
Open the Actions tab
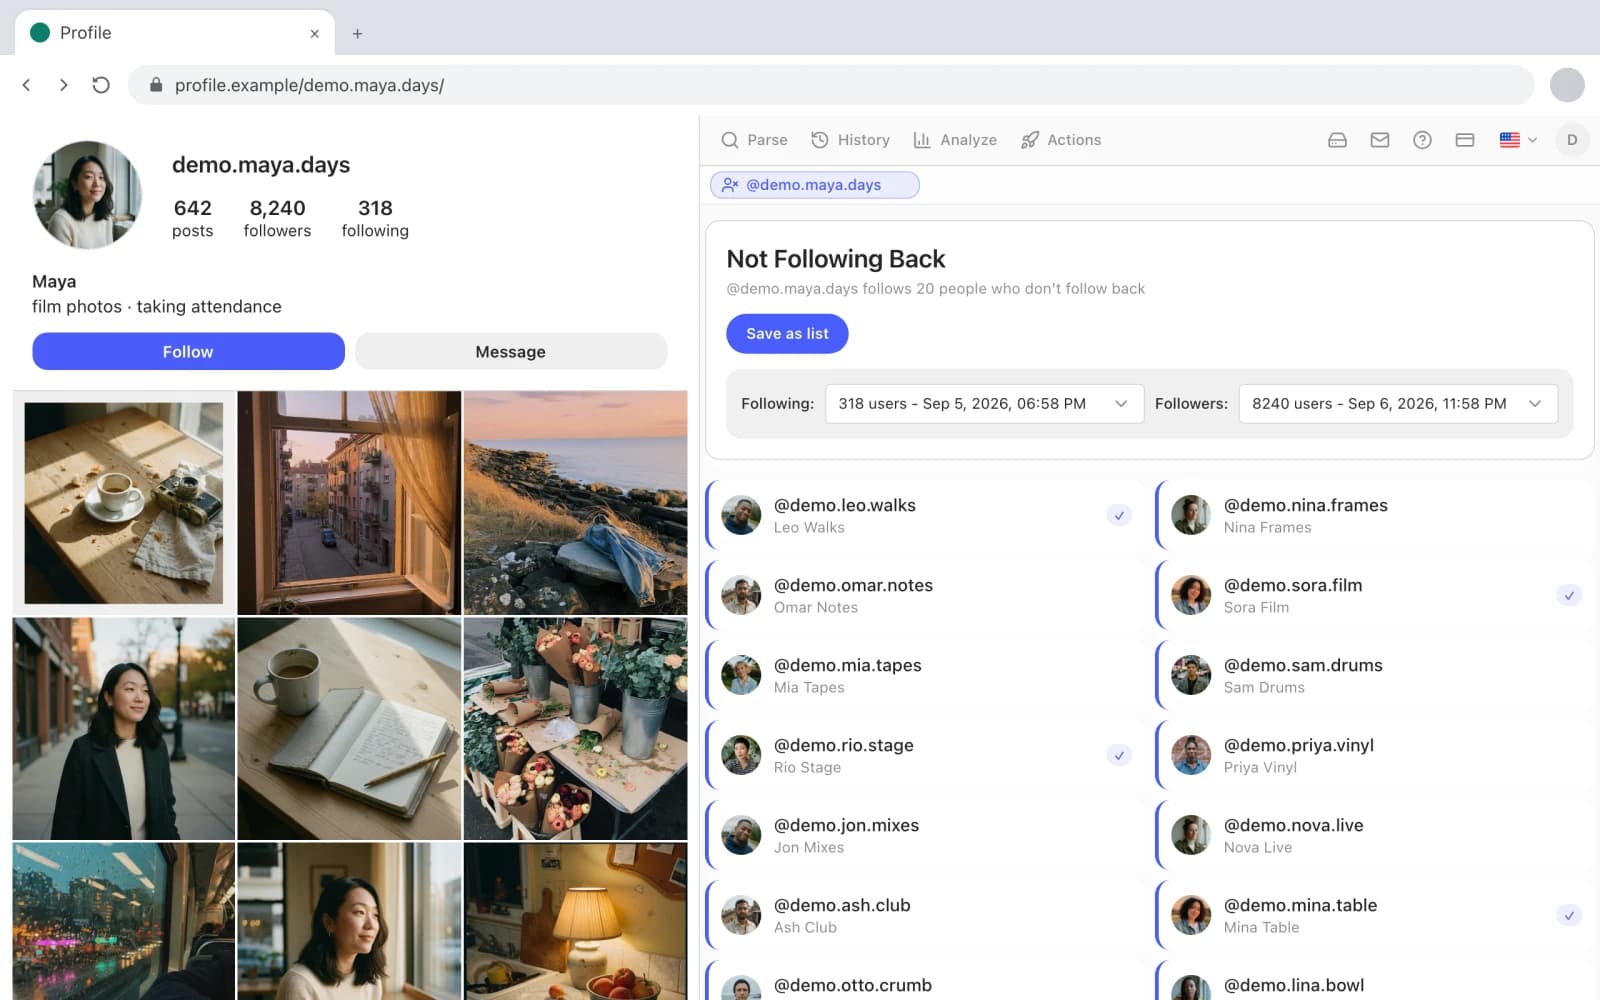pyautogui.click(x=1060, y=140)
